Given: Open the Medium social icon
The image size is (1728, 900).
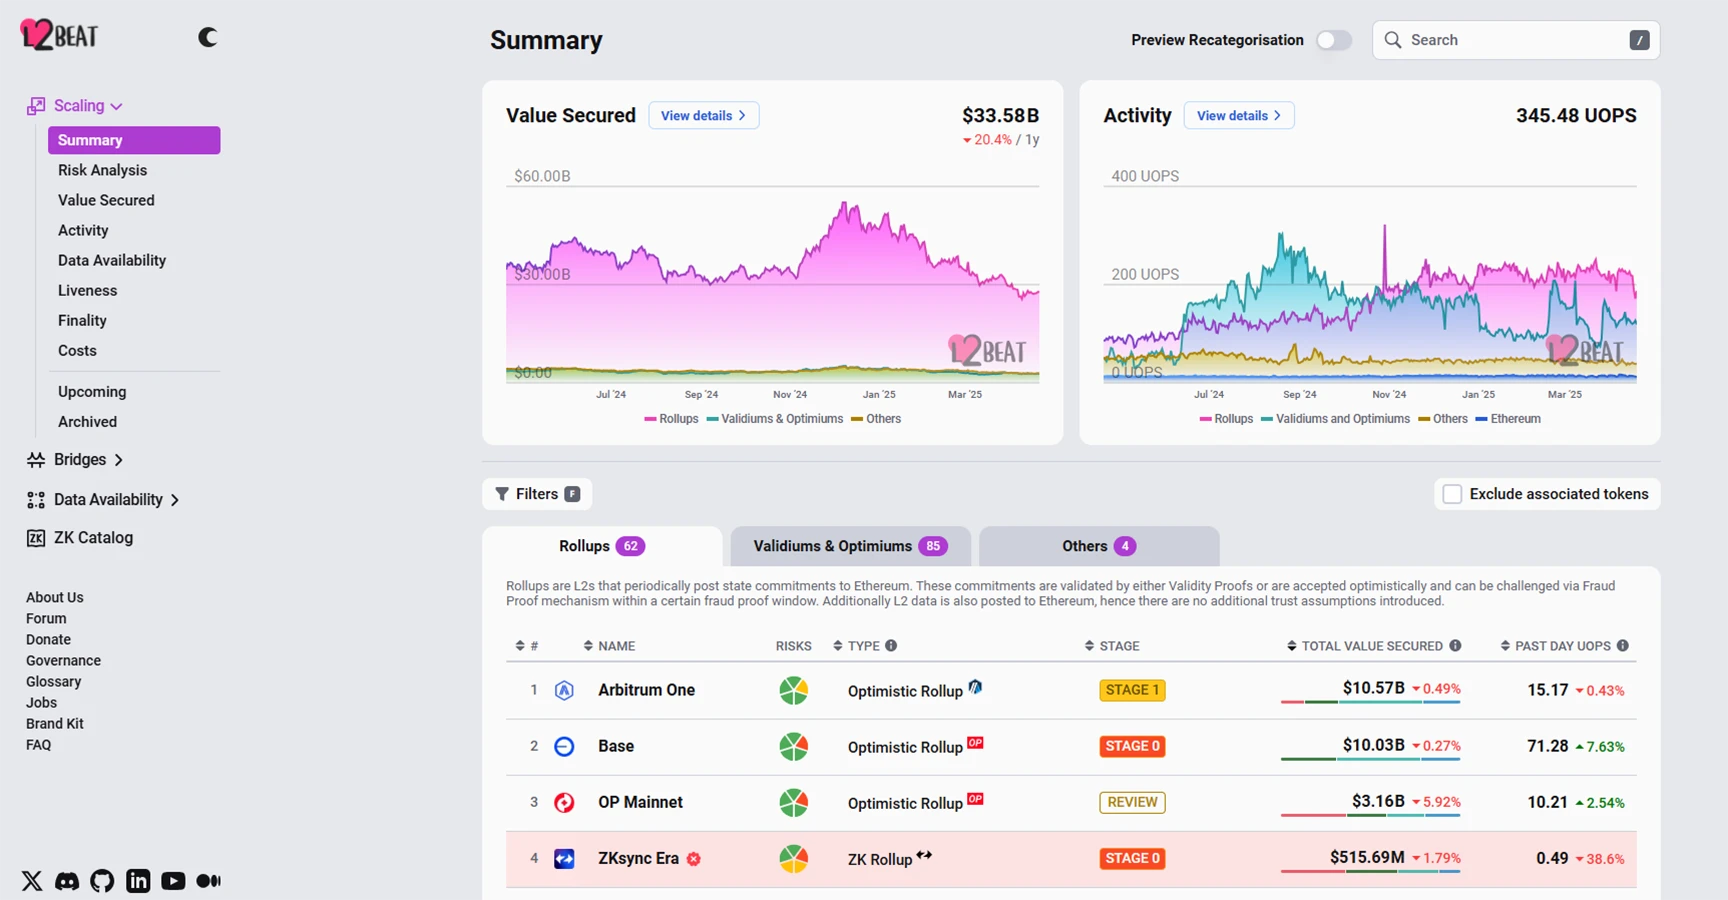Looking at the screenshot, I should coord(209,881).
